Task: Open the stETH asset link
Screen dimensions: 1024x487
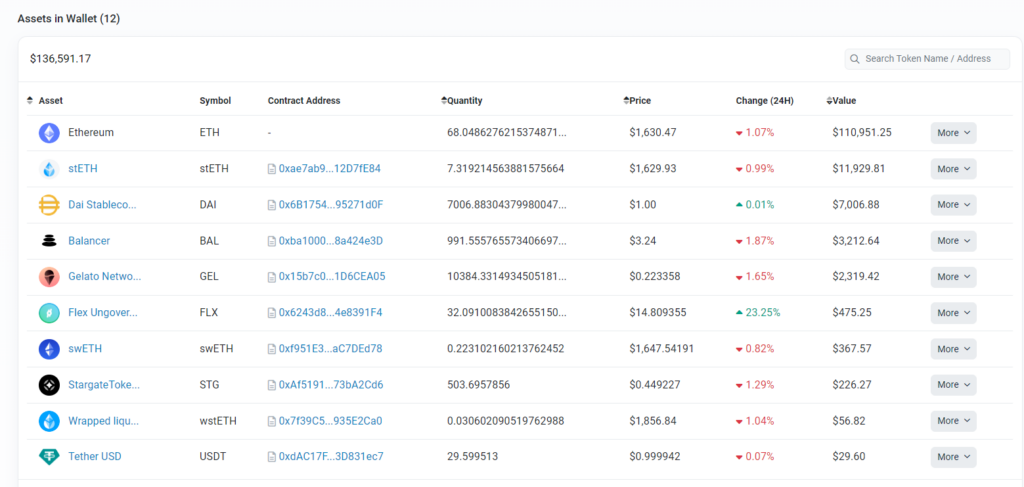Action: (x=83, y=168)
